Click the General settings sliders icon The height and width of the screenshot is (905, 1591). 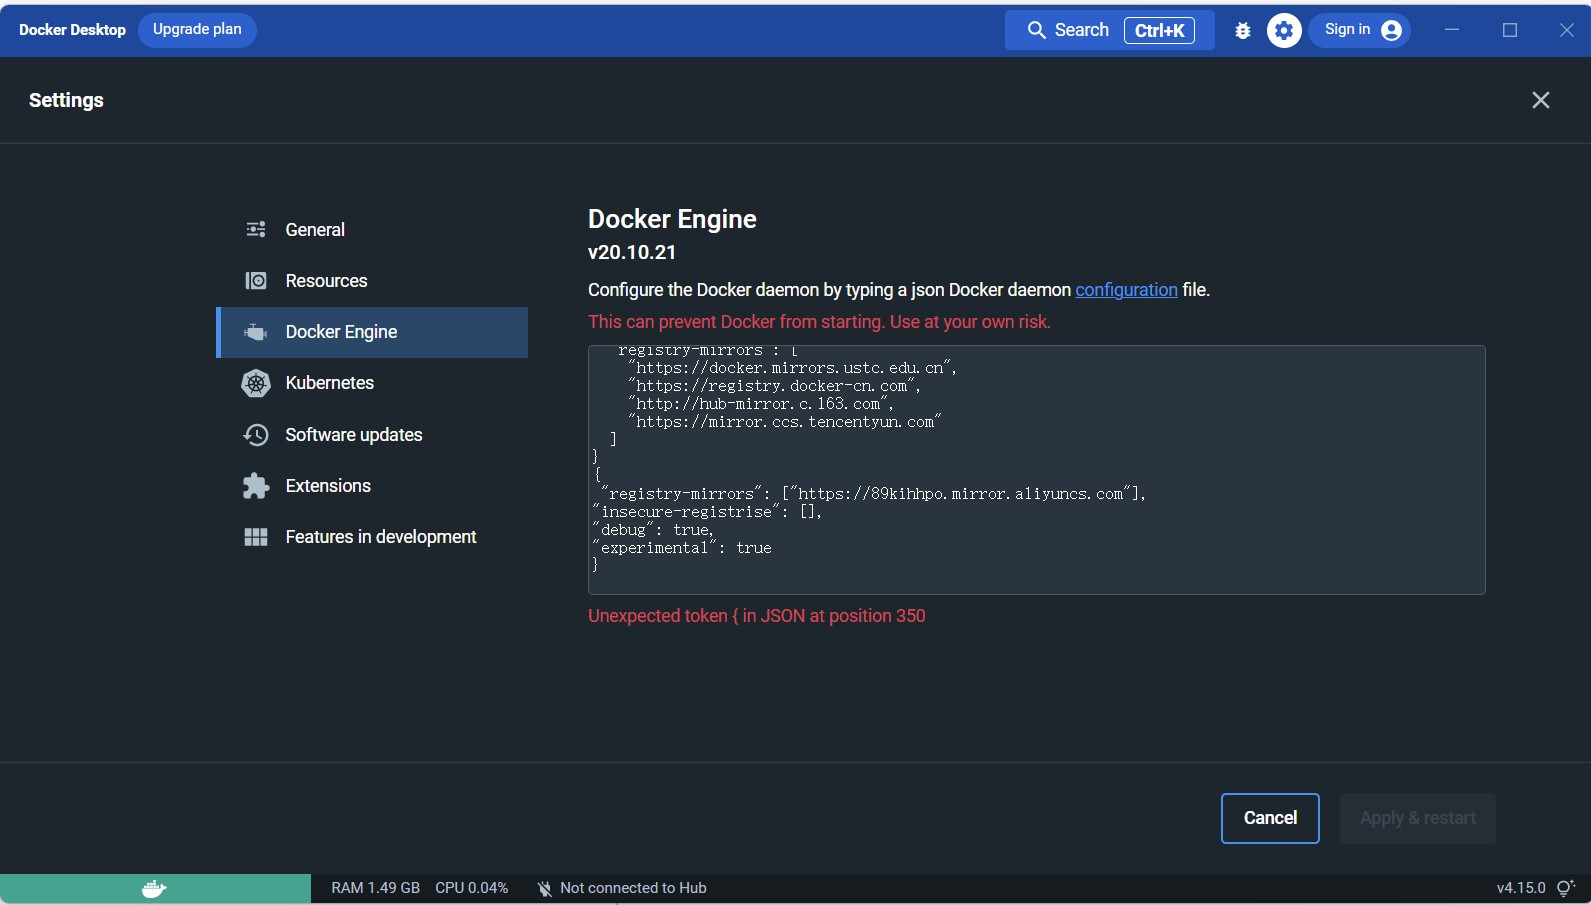coord(256,230)
